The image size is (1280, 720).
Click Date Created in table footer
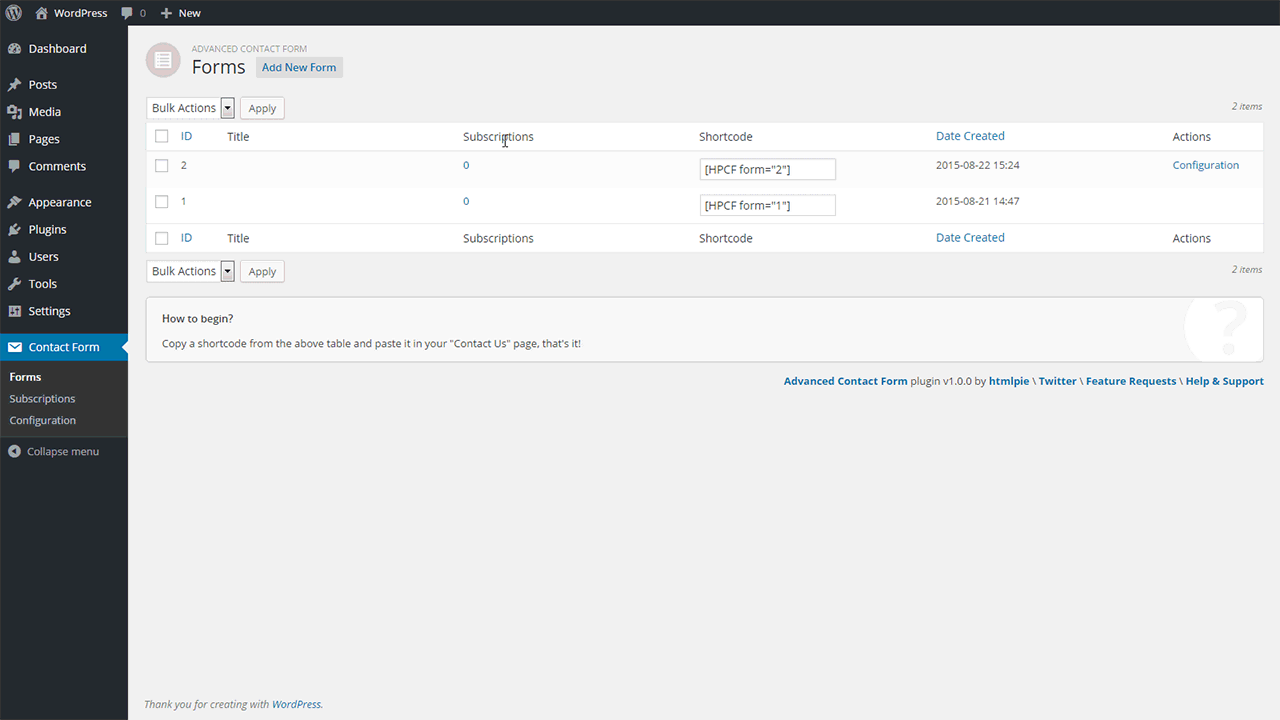point(970,238)
